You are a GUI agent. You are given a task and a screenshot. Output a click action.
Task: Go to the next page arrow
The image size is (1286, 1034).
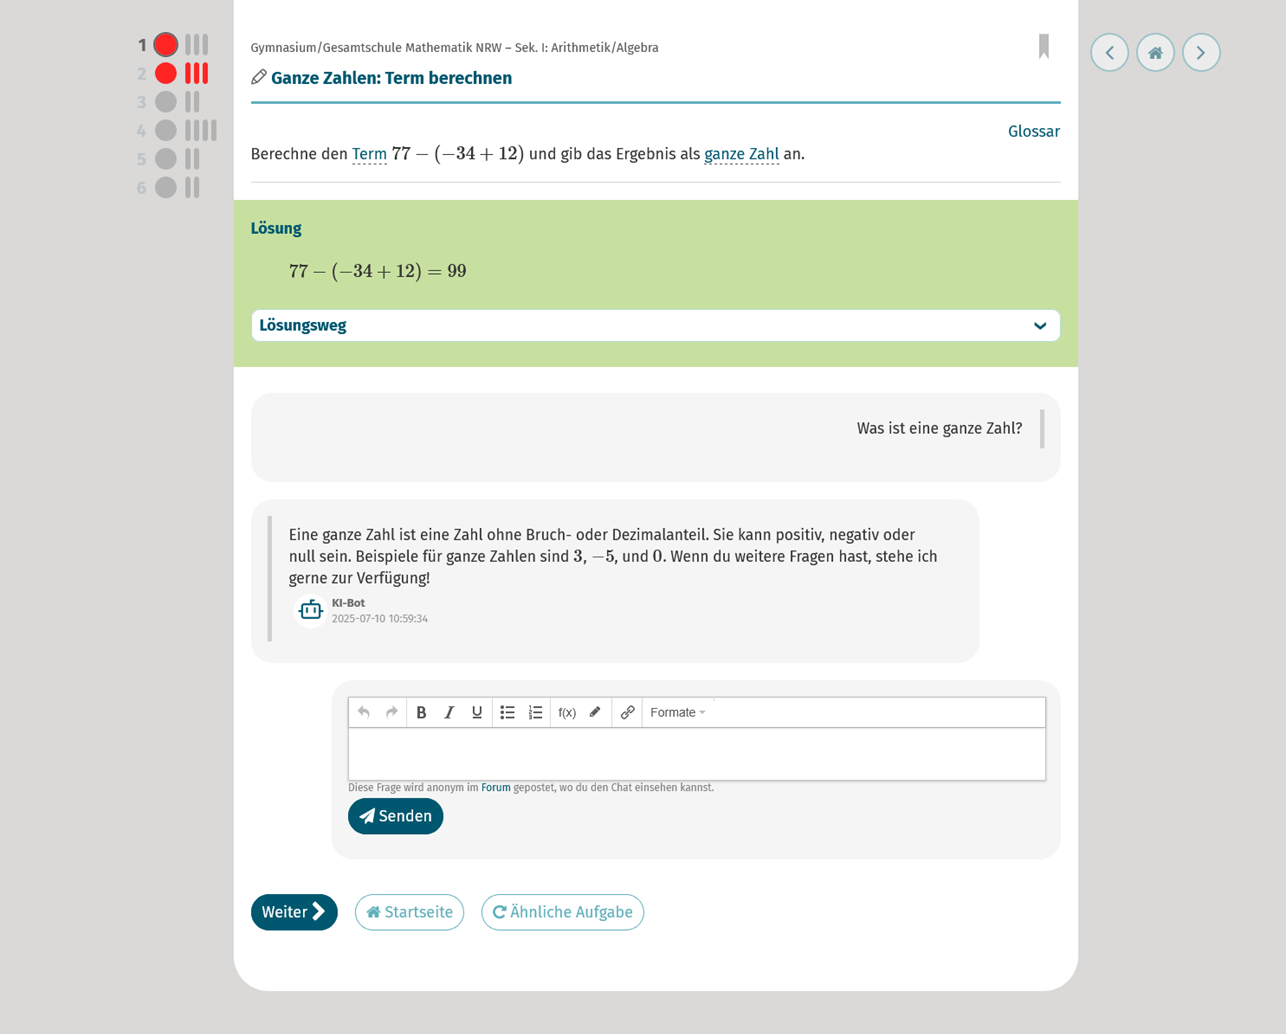pos(1201,53)
